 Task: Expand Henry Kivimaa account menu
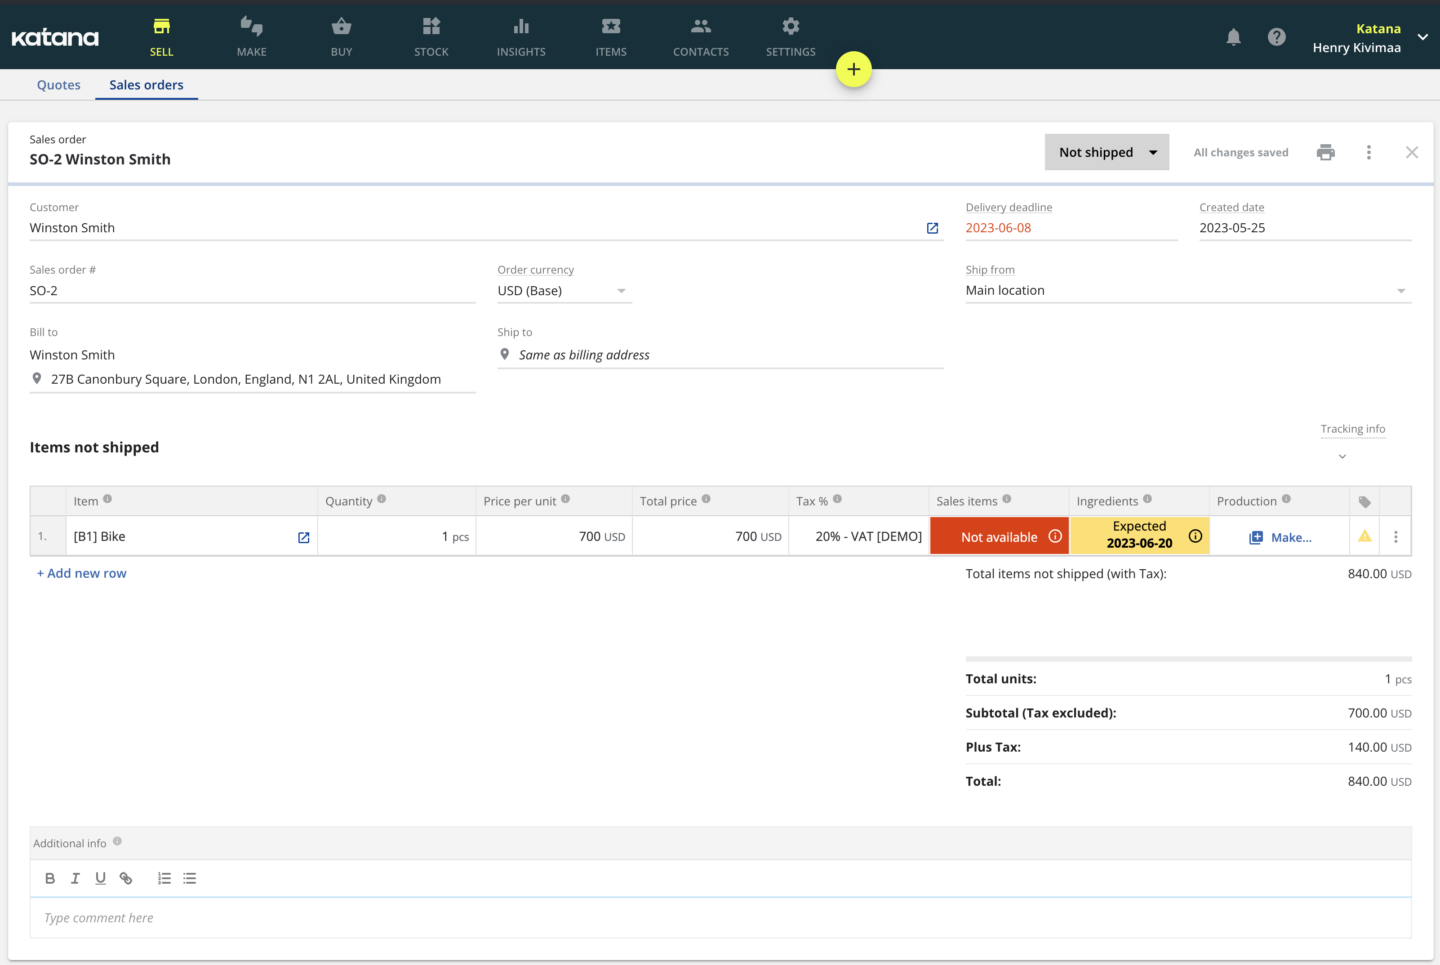(1421, 35)
